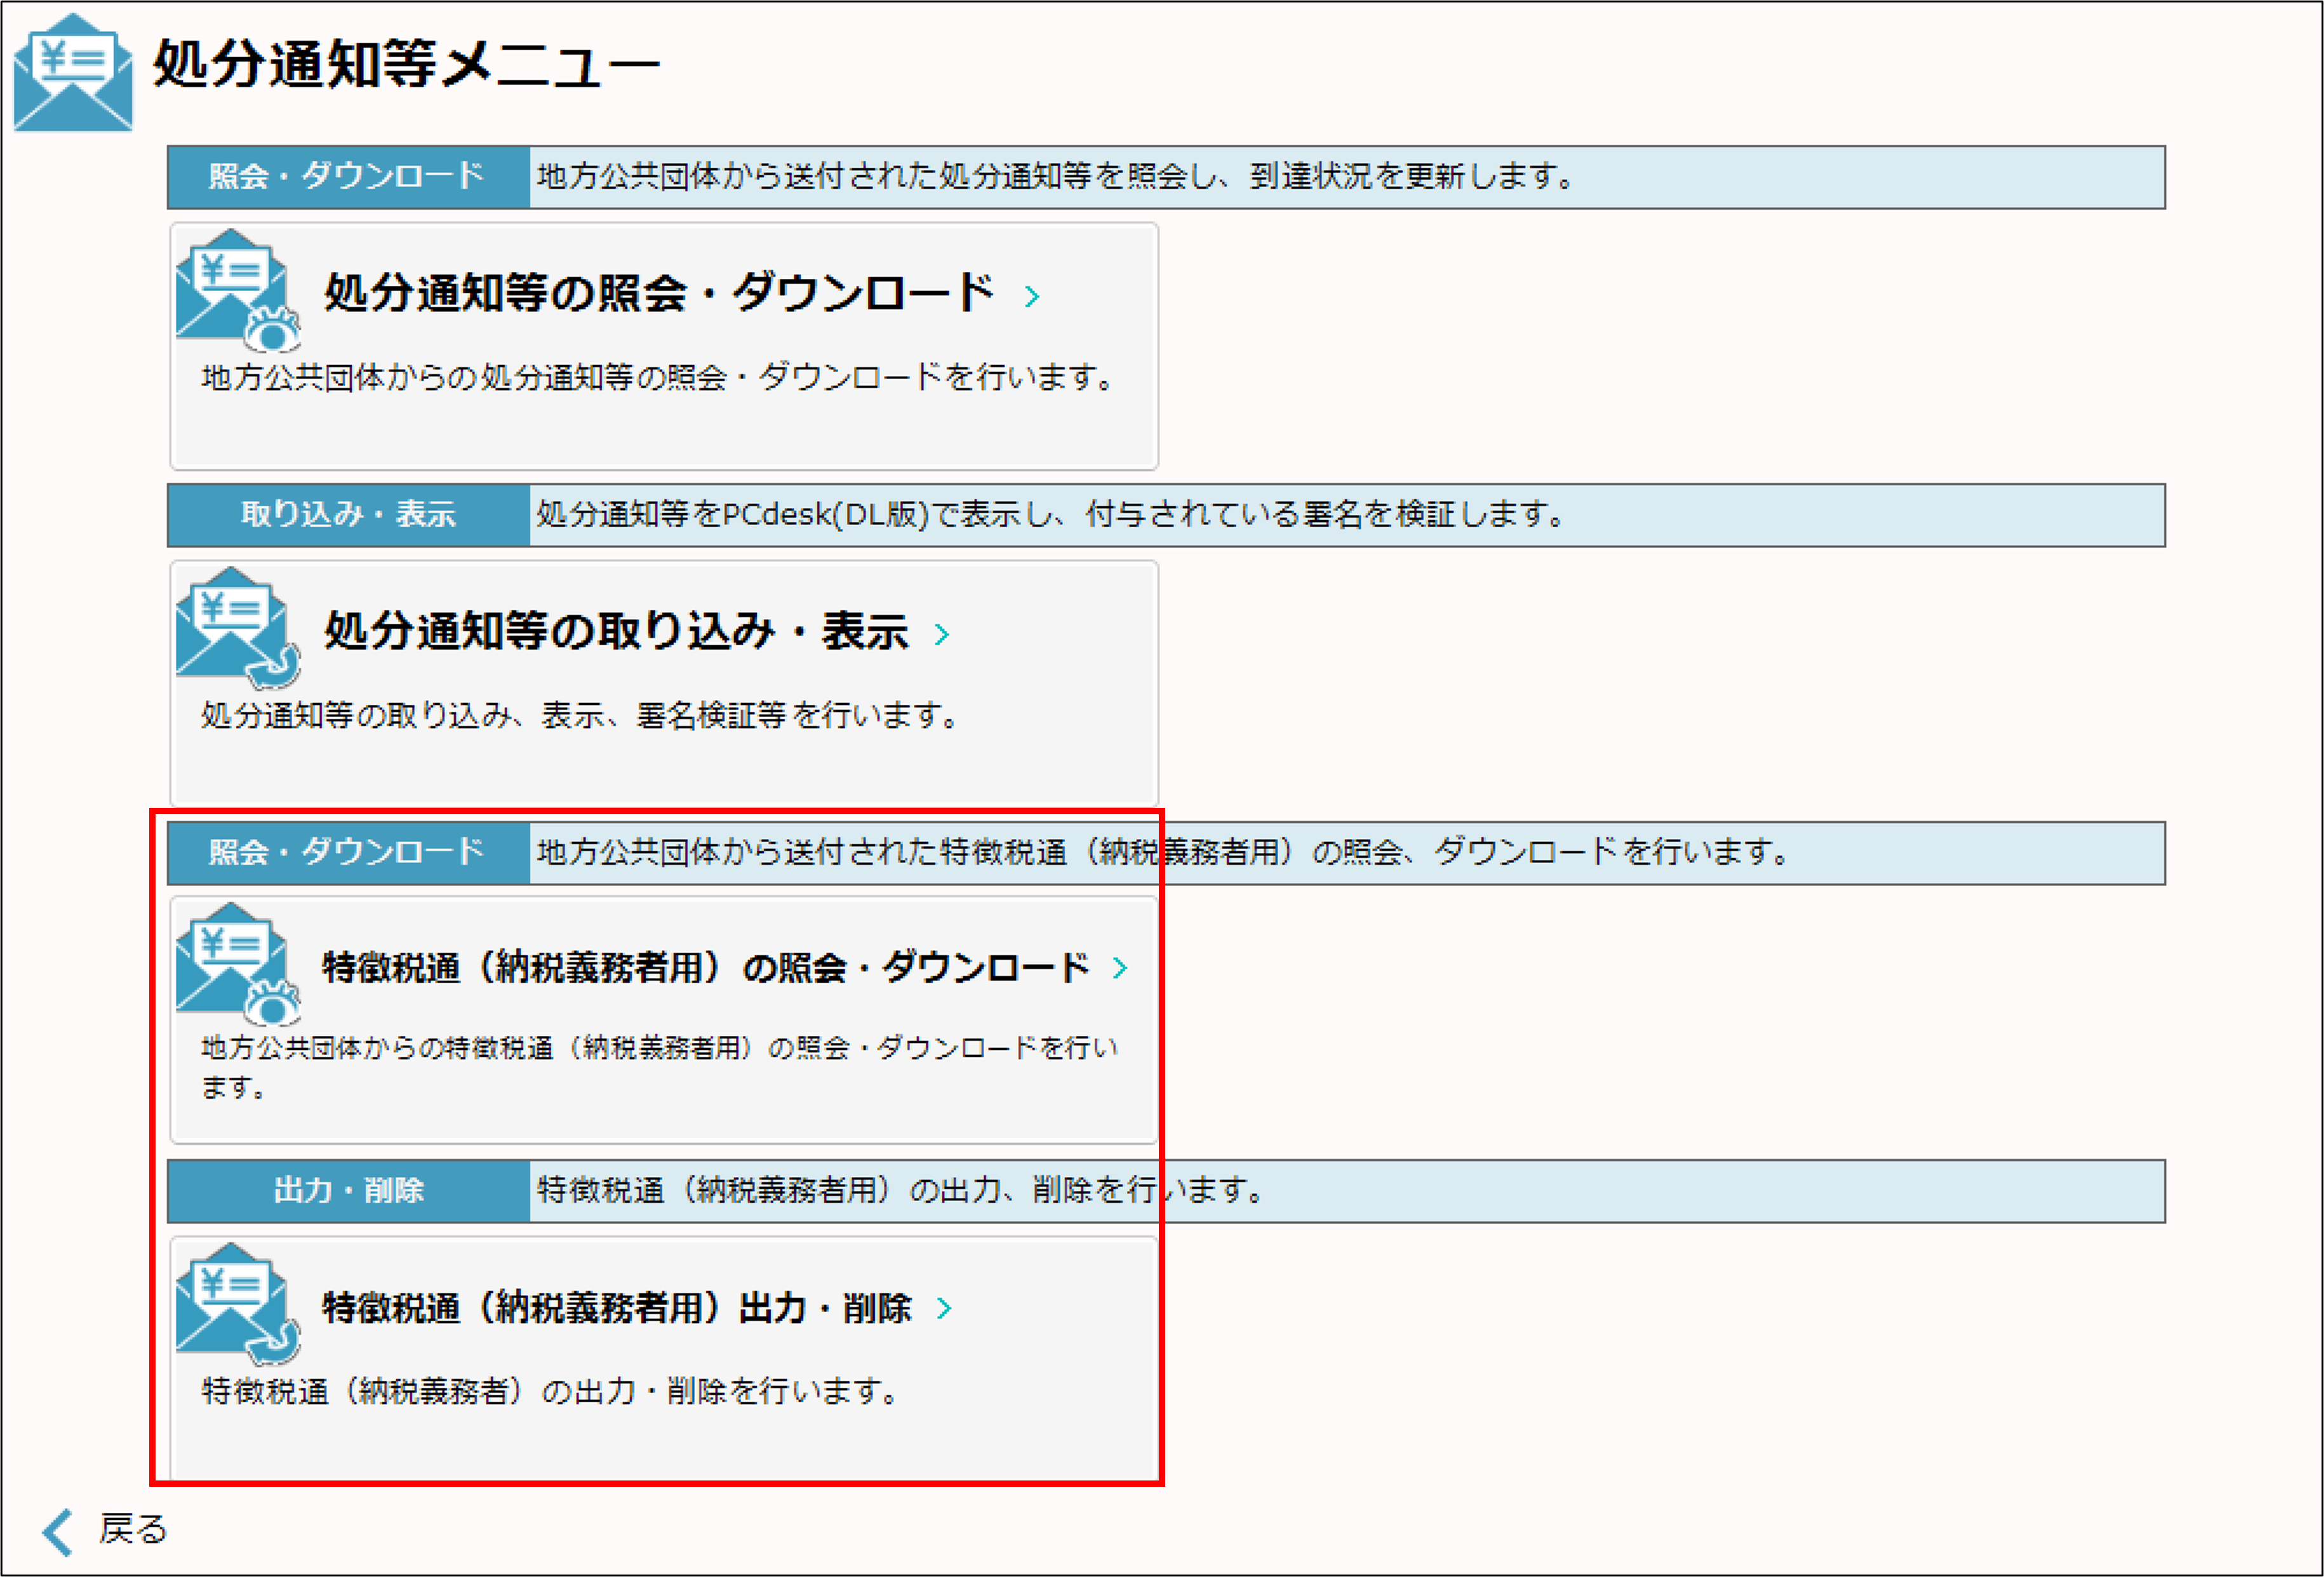Click text 地方公共団体から送付された処分通知等を照会し、到達状況を更新します。
This screenshot has height=1577, width=2324.
tap(1056, 176)
